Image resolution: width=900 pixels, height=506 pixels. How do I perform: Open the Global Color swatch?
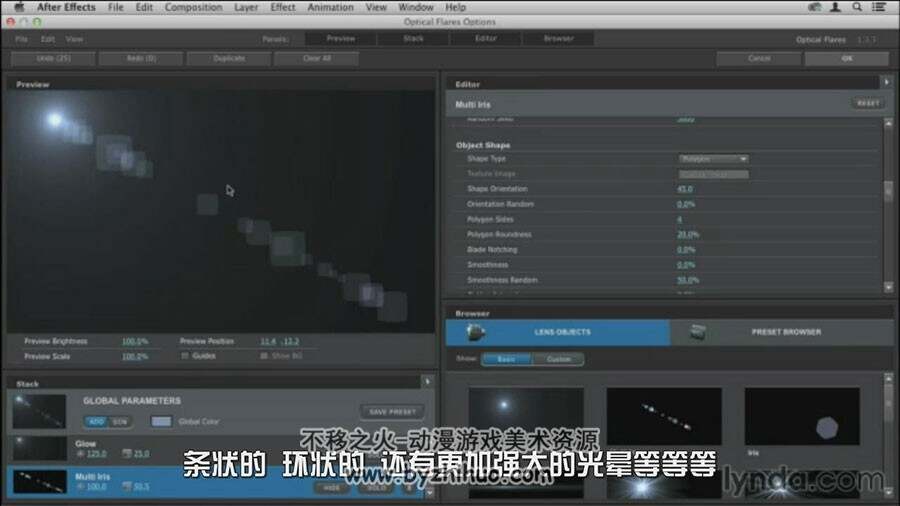[x=161, y=422]
